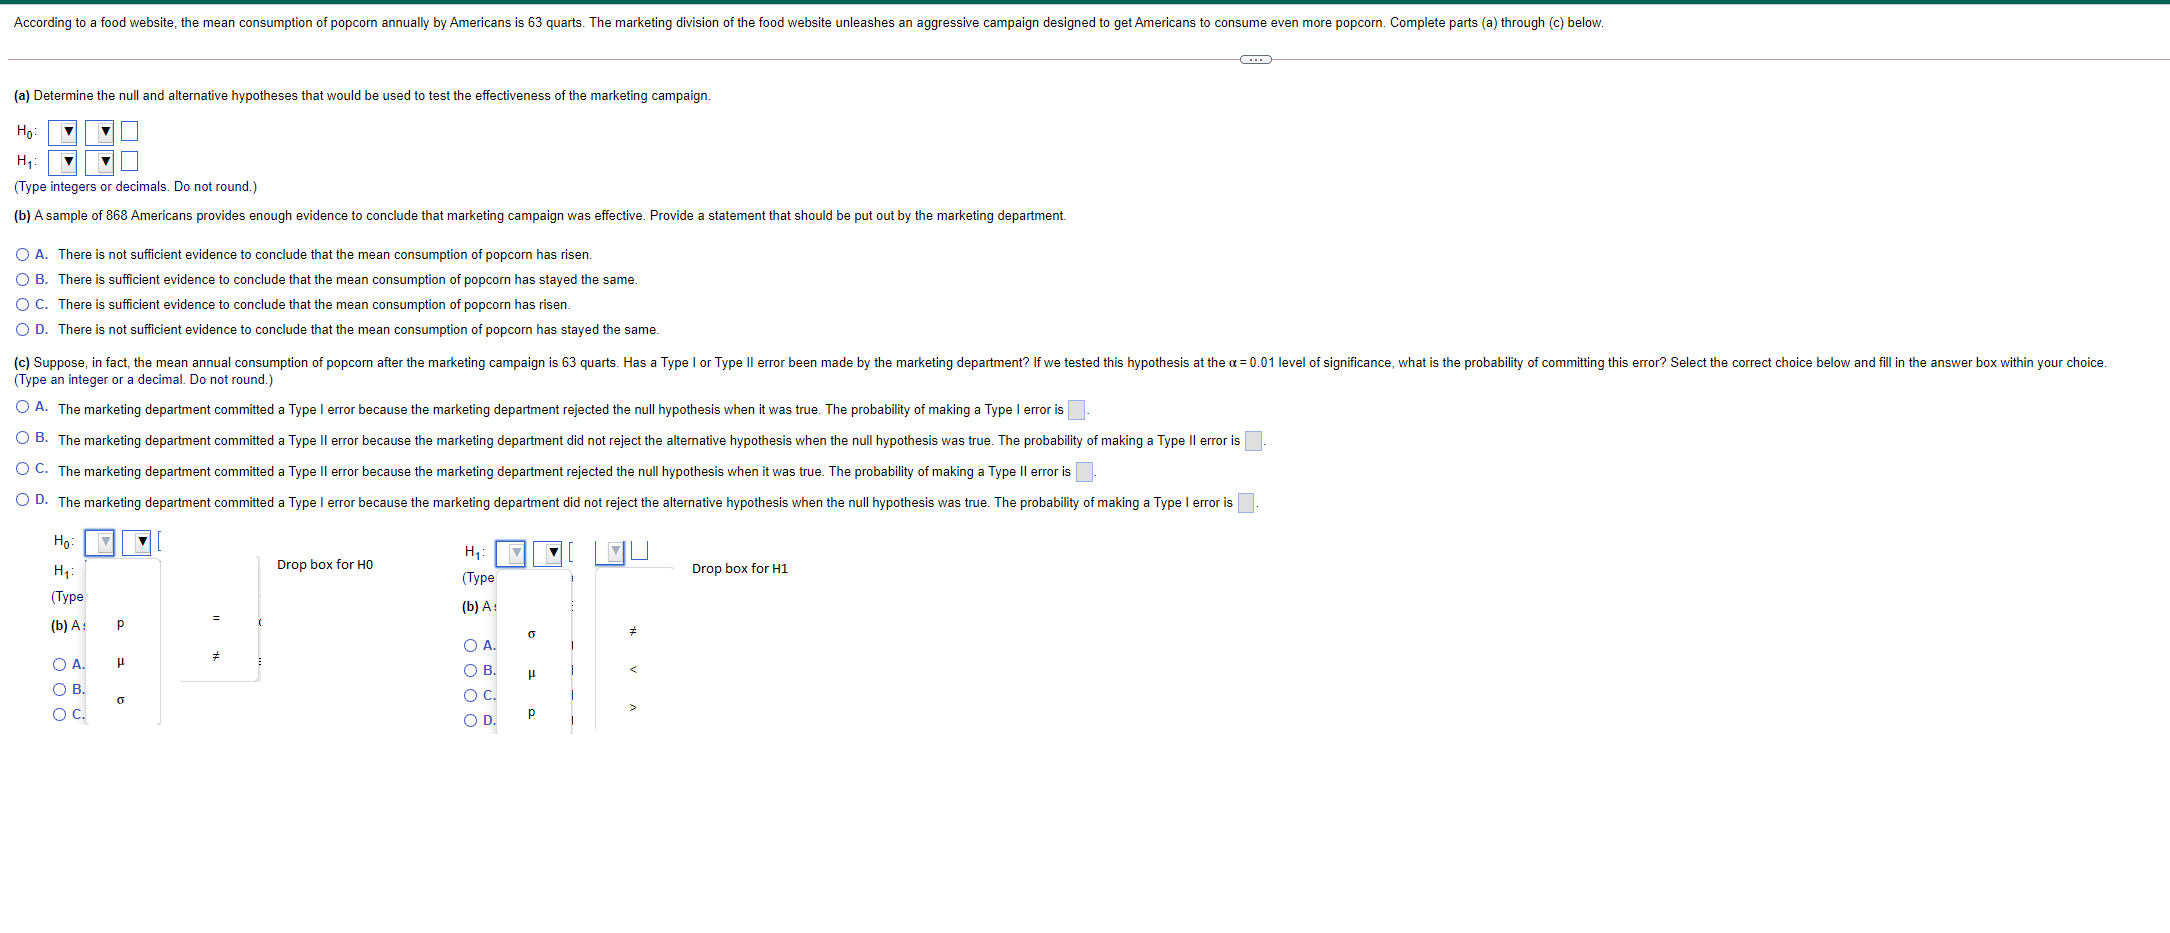Select "μ" in the H0 drop box list
Screen dimensions: 2170x933
pos(120,661)
